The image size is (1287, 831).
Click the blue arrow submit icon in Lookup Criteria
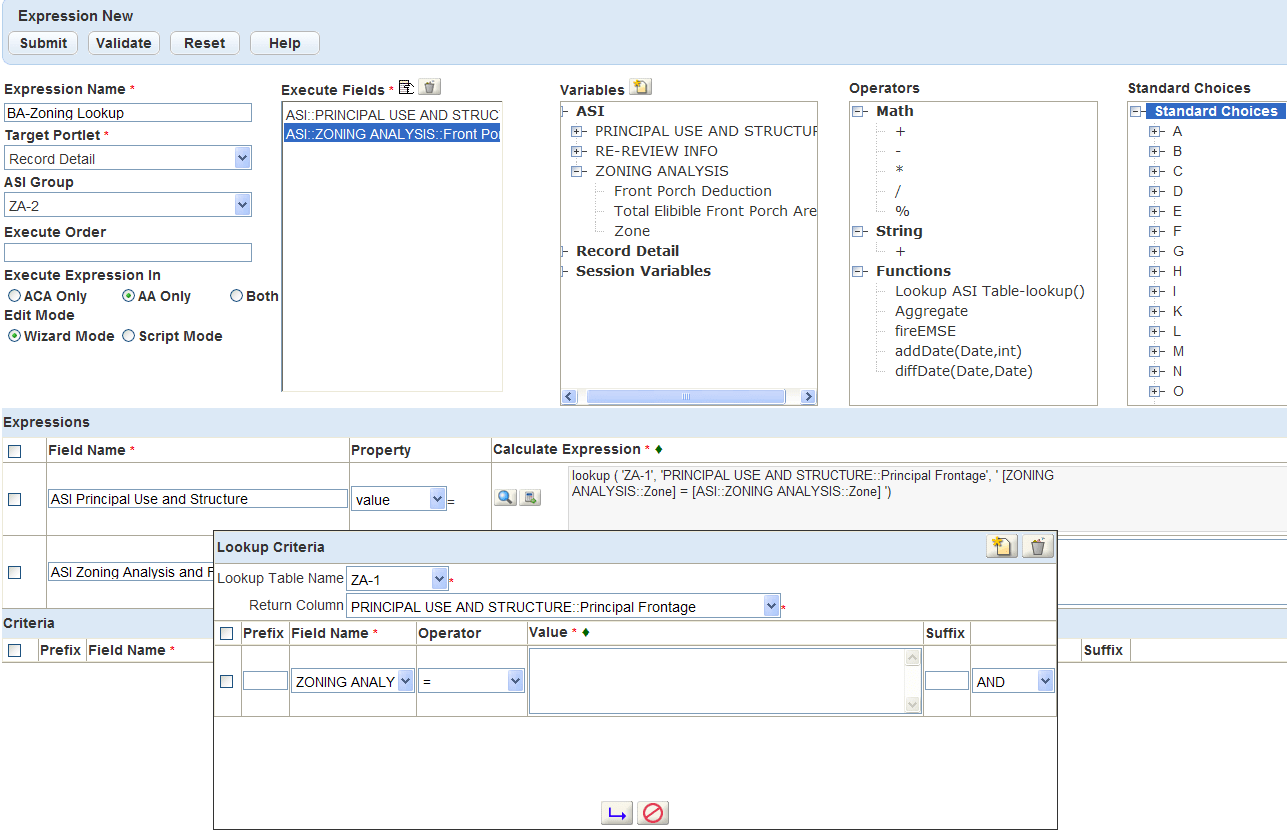point(617,813)
